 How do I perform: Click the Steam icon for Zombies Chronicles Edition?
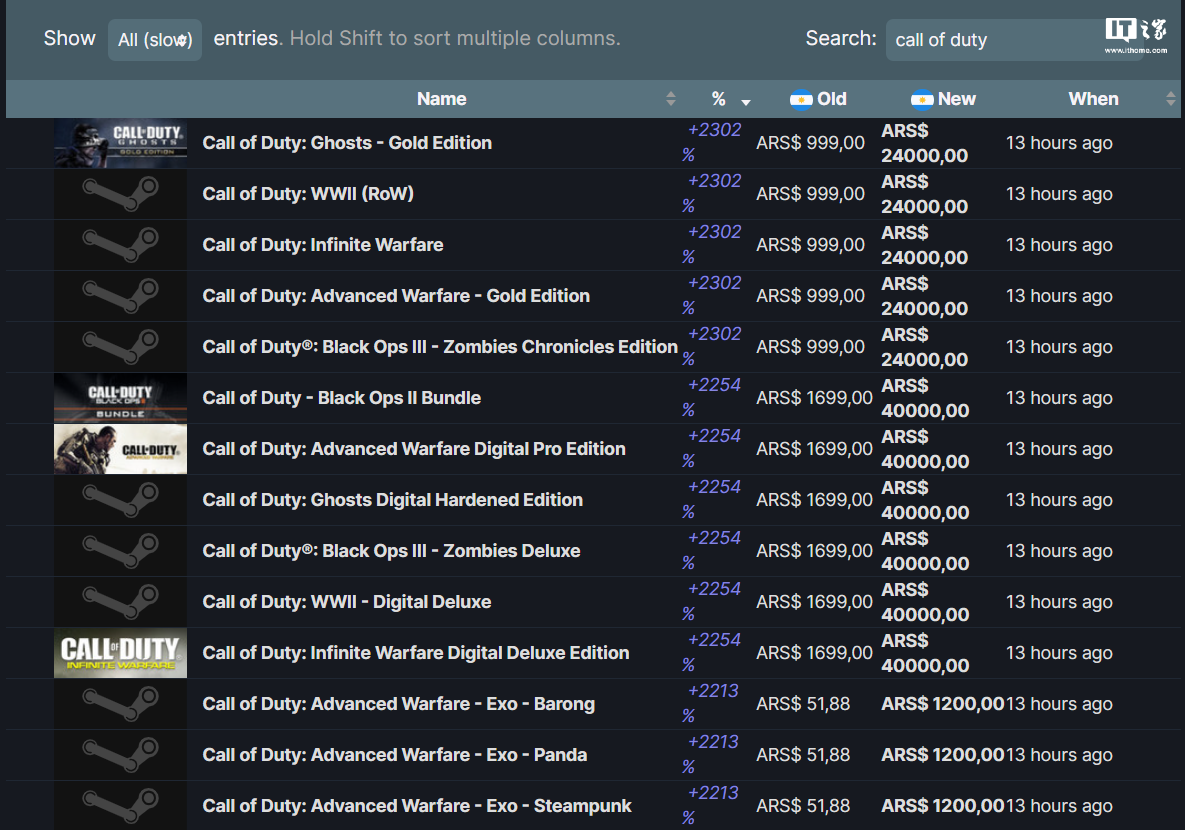click(x=120, y=347)
